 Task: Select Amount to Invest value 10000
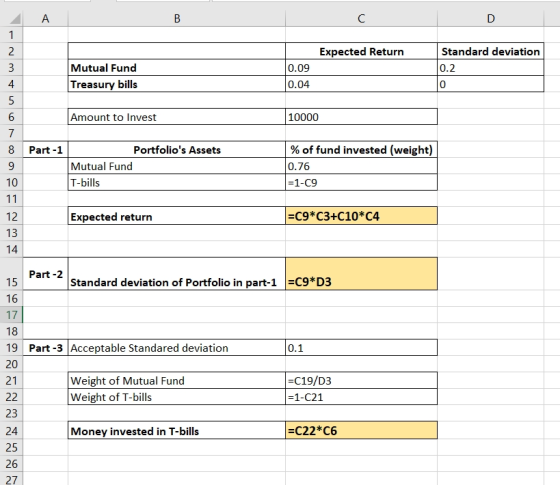pos(361,117)
